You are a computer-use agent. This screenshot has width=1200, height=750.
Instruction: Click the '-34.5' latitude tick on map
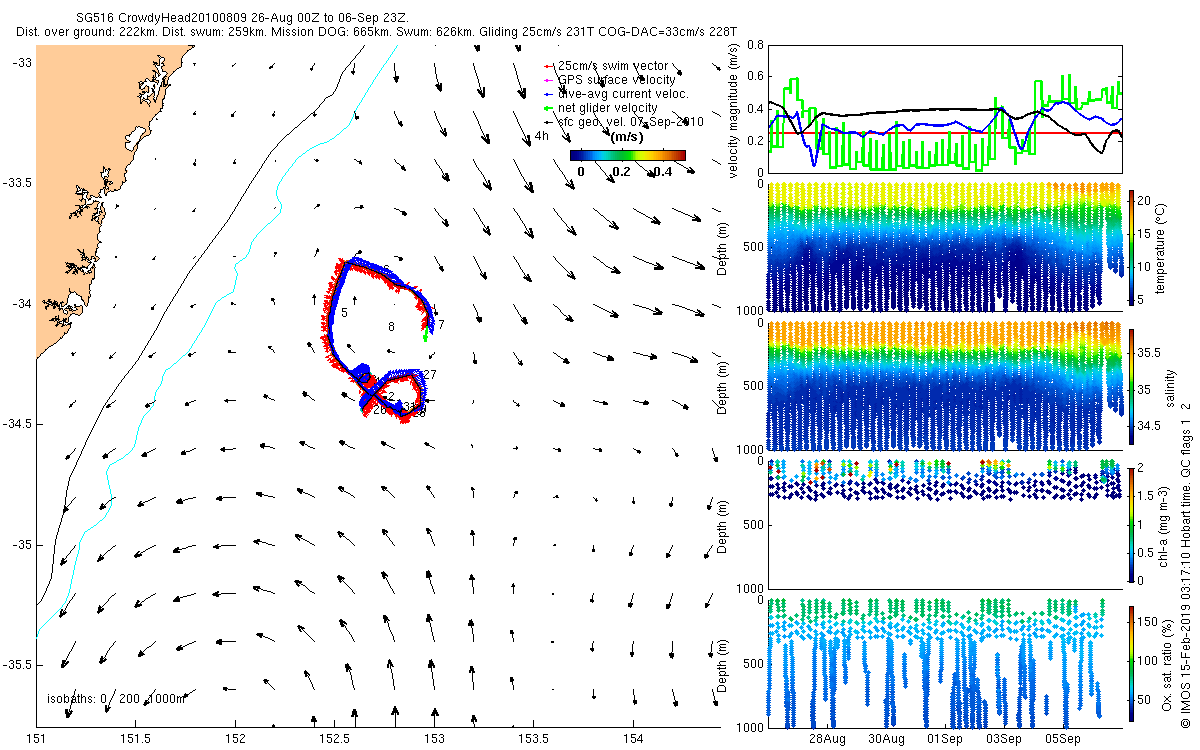[18, 424]
